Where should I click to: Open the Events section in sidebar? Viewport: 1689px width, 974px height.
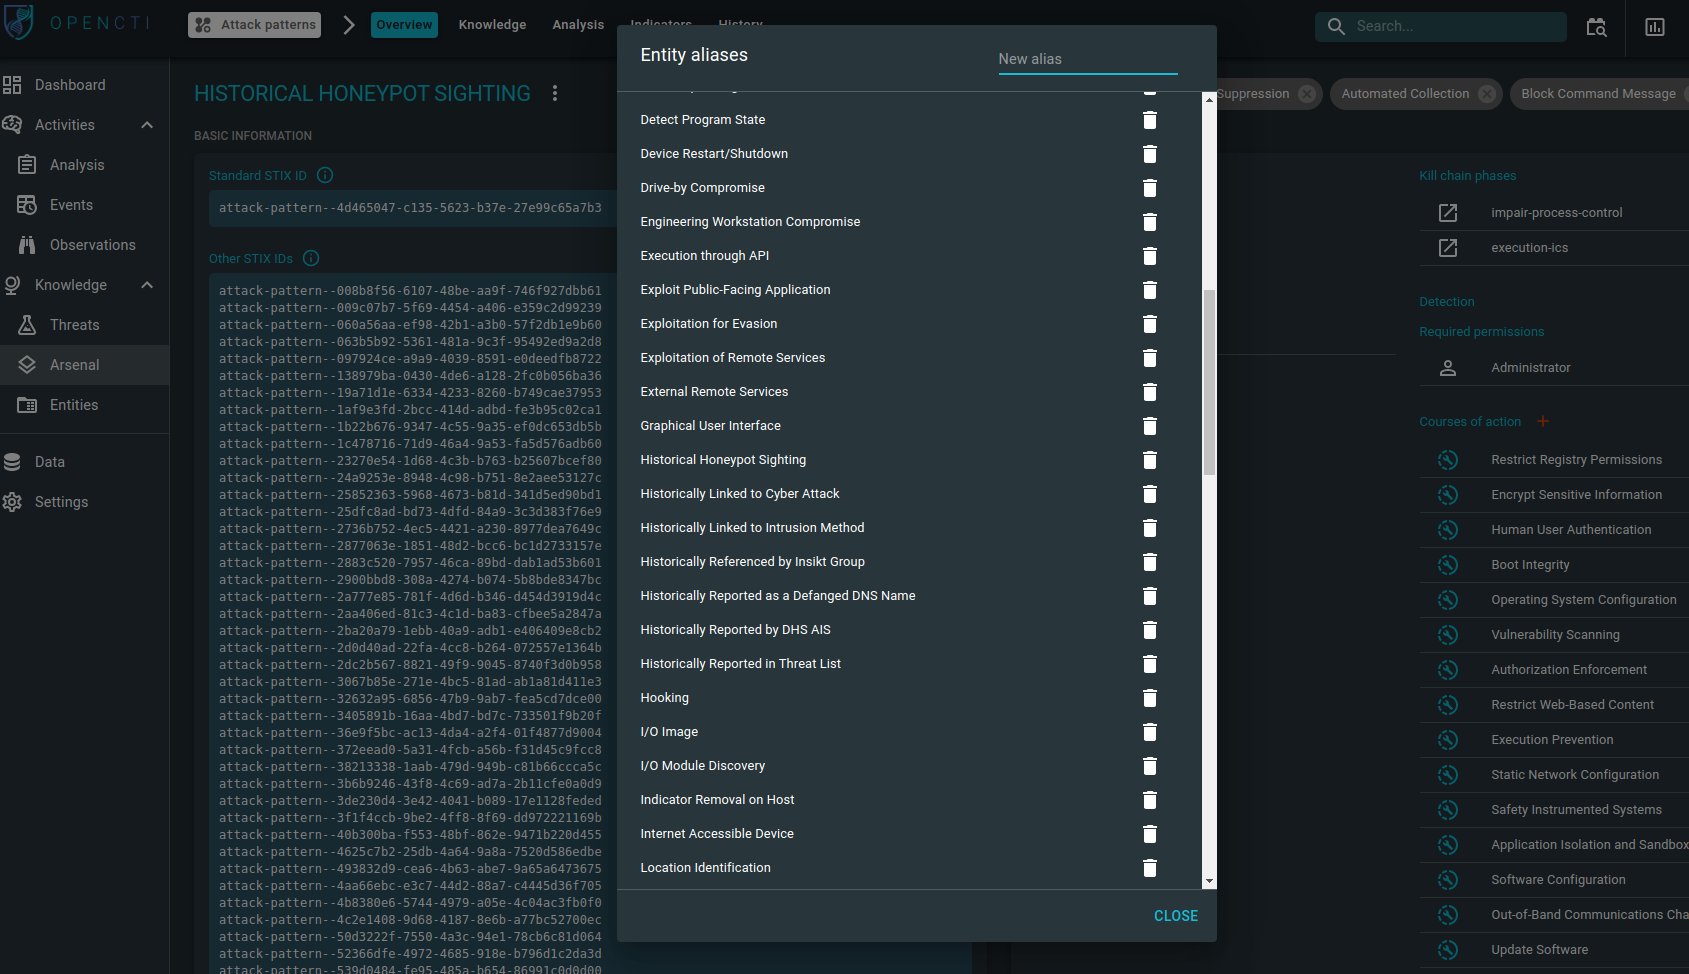point(70,204)
